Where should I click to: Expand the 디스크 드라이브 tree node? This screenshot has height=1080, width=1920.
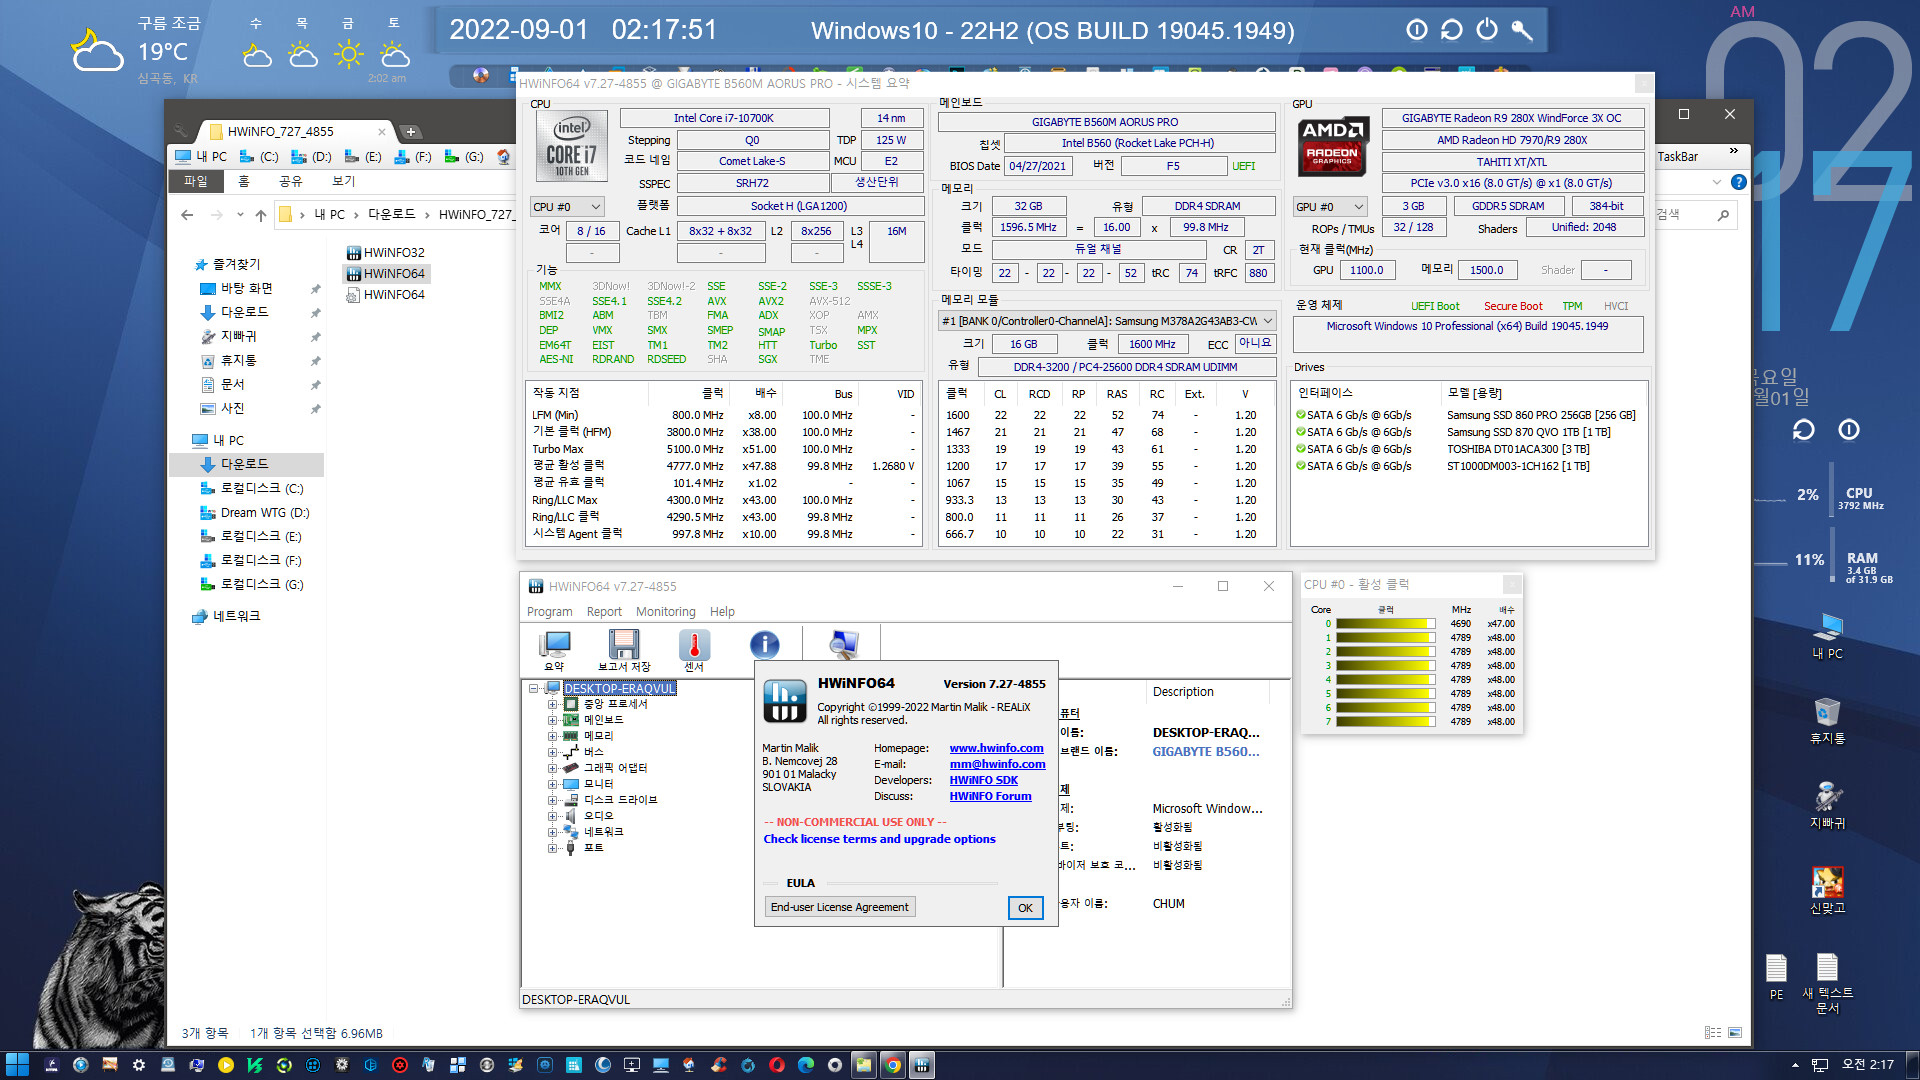552,801
